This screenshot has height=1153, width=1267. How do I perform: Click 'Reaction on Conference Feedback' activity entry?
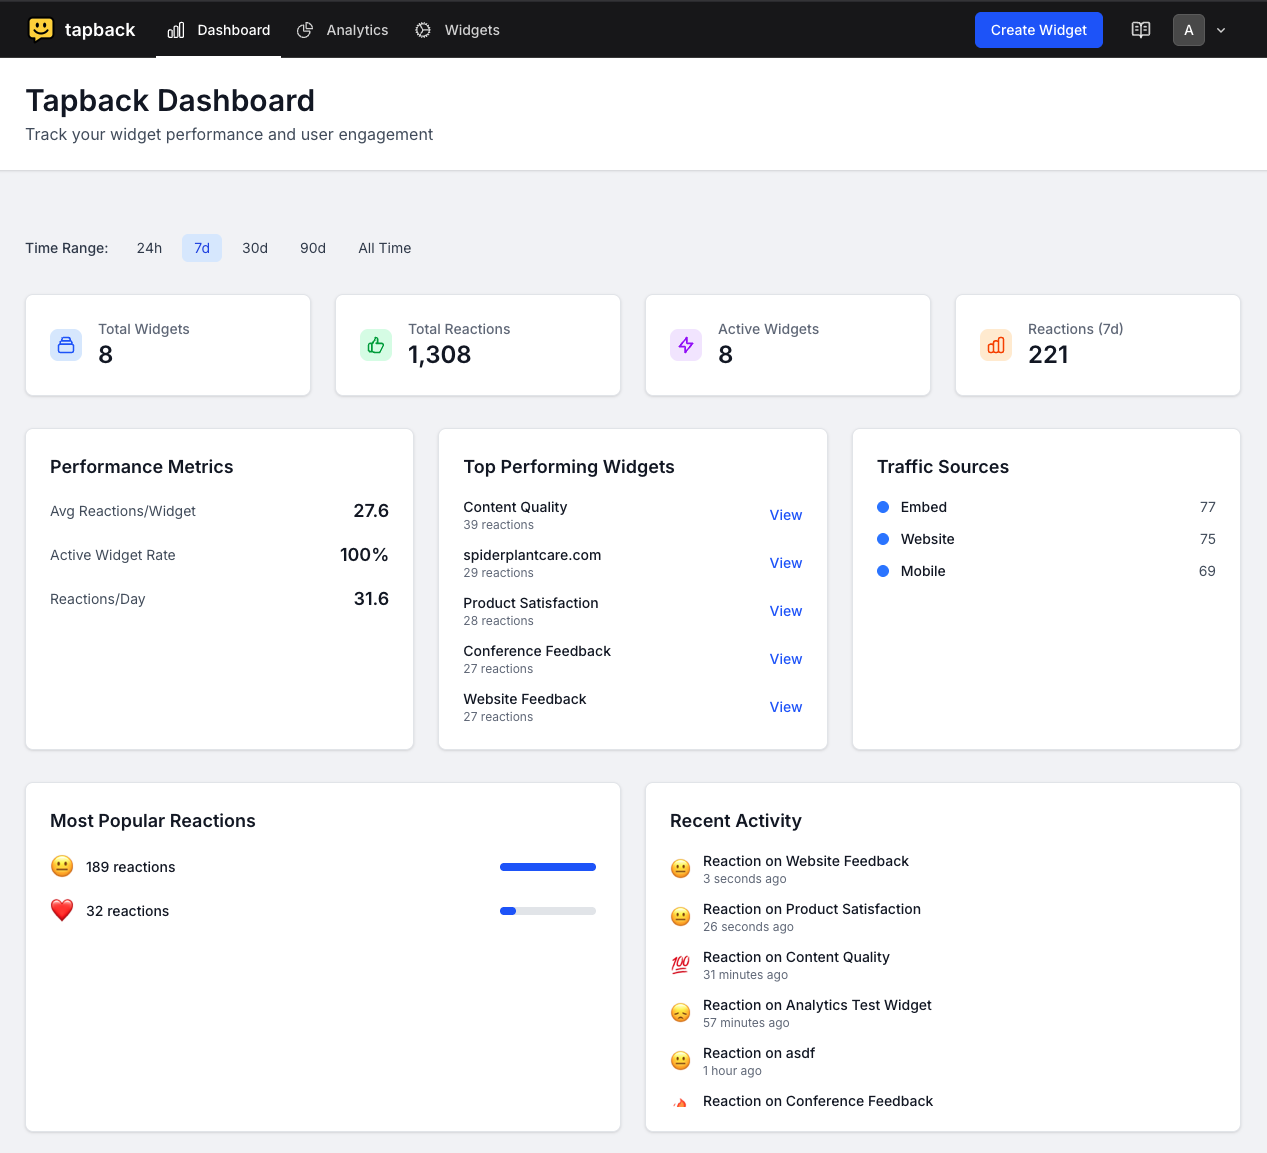[818, 1101]
